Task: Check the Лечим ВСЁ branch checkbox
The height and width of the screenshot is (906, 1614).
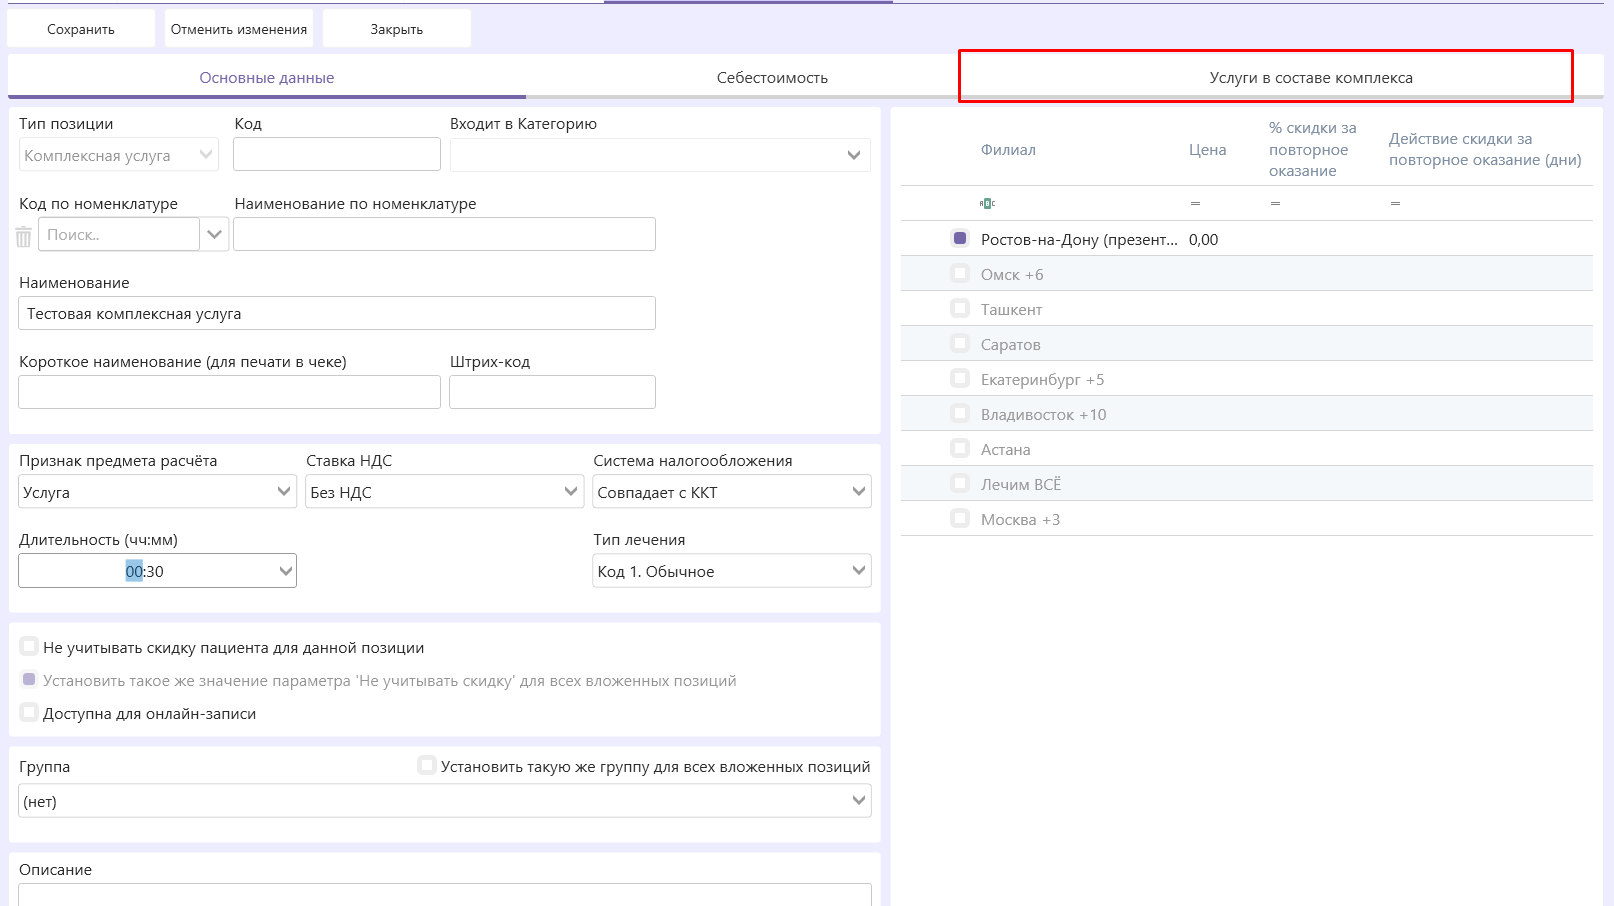Action: 960,483
